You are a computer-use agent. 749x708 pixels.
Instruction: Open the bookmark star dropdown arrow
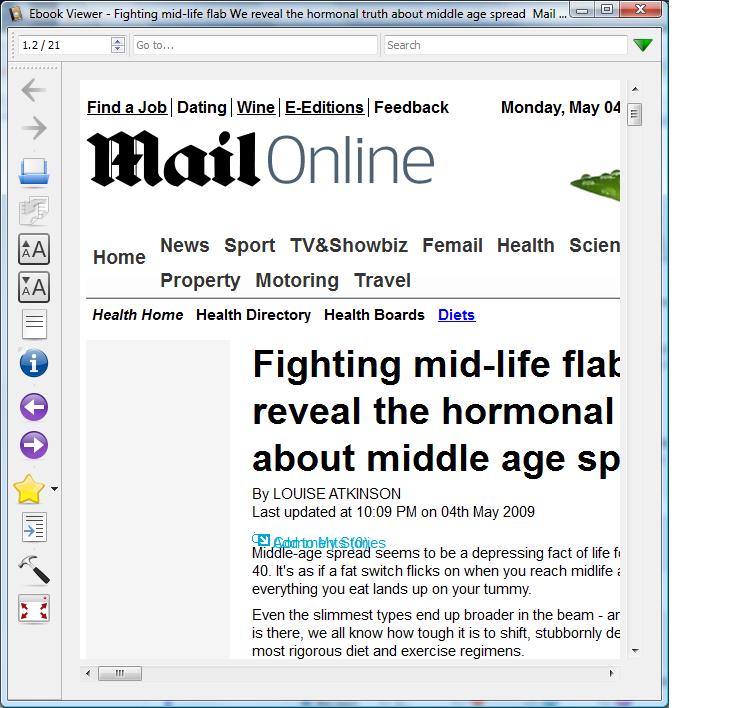coord(54,489)
